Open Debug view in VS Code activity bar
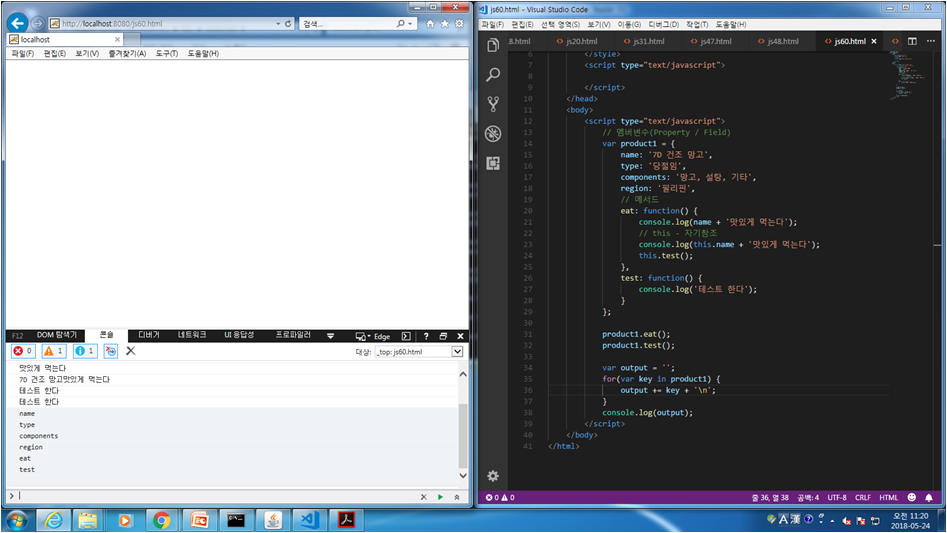Viewport: 947px width, 533px height. [493, 133]
